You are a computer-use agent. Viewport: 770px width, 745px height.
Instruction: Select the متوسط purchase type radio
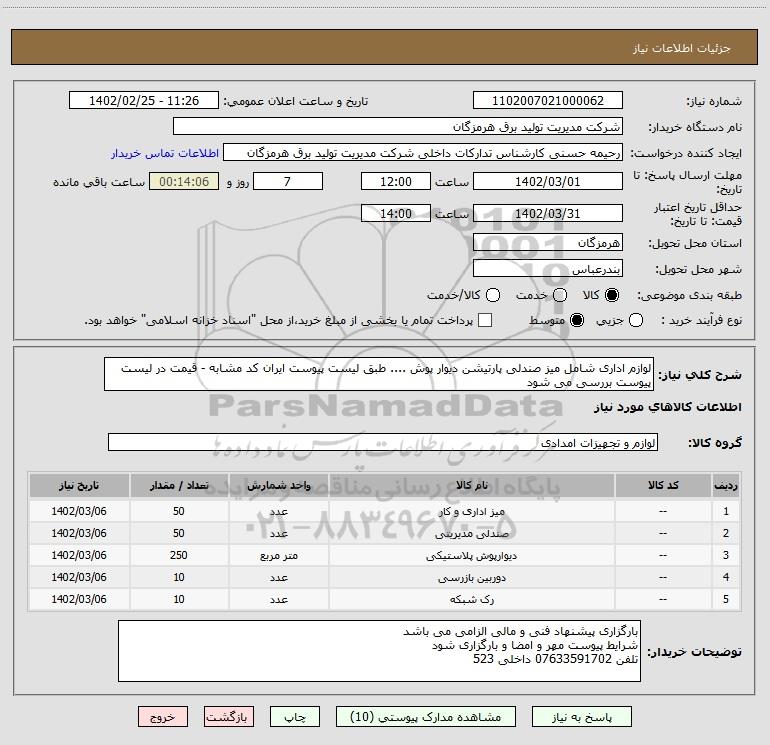577,320
